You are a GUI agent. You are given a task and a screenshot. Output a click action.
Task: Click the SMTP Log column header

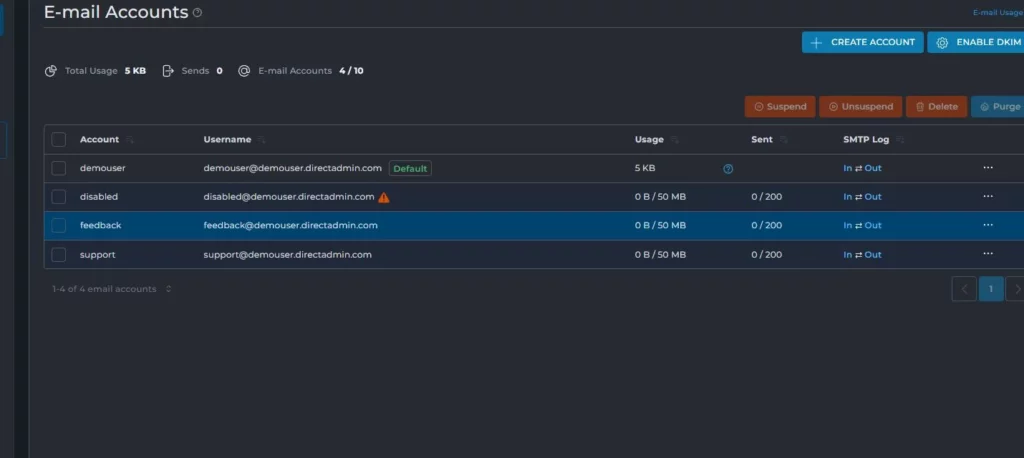[866, 139]
